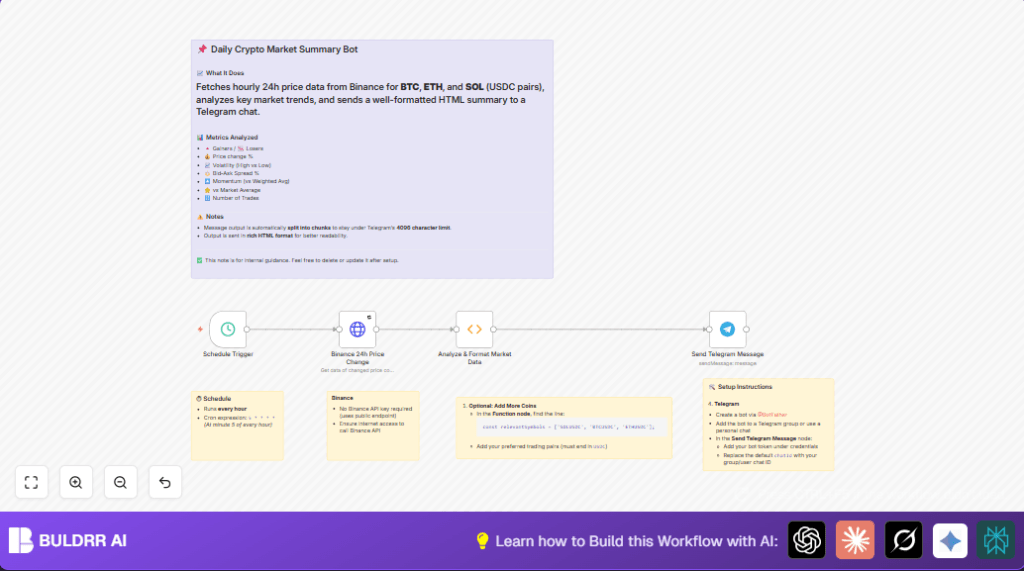Screen dimensions: 1024x571
Task: Click the orange Claude starburst icon
Action: (x=855, y=540)
